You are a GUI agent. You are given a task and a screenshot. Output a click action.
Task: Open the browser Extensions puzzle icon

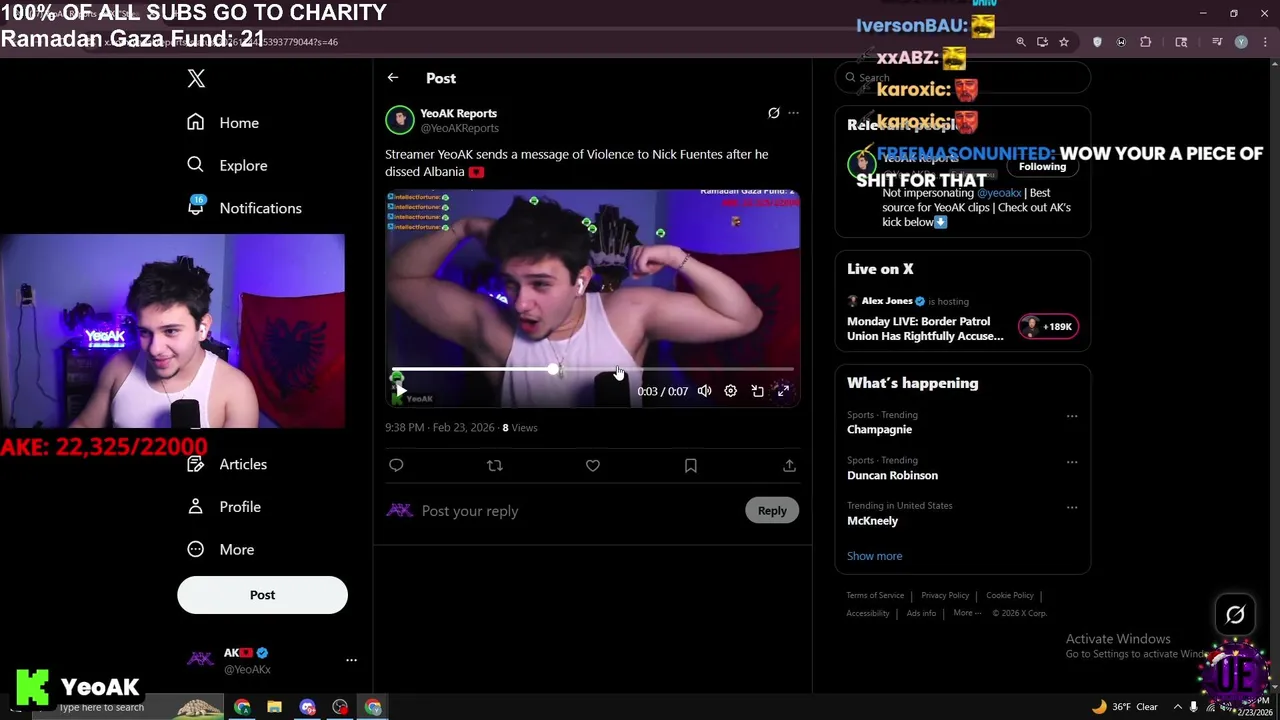tap(1146, 42)
